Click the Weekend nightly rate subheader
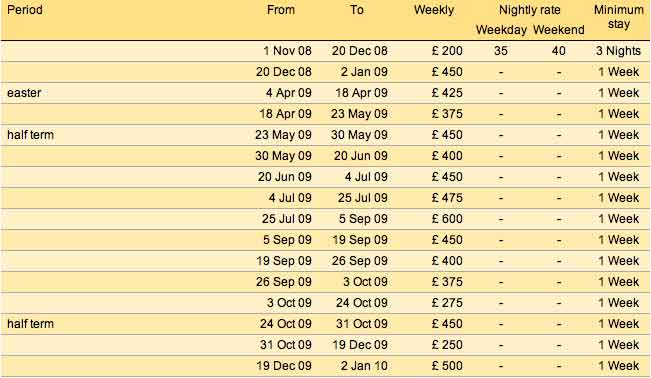The width and height of the screenshot is (651, 378). (558, 30)
